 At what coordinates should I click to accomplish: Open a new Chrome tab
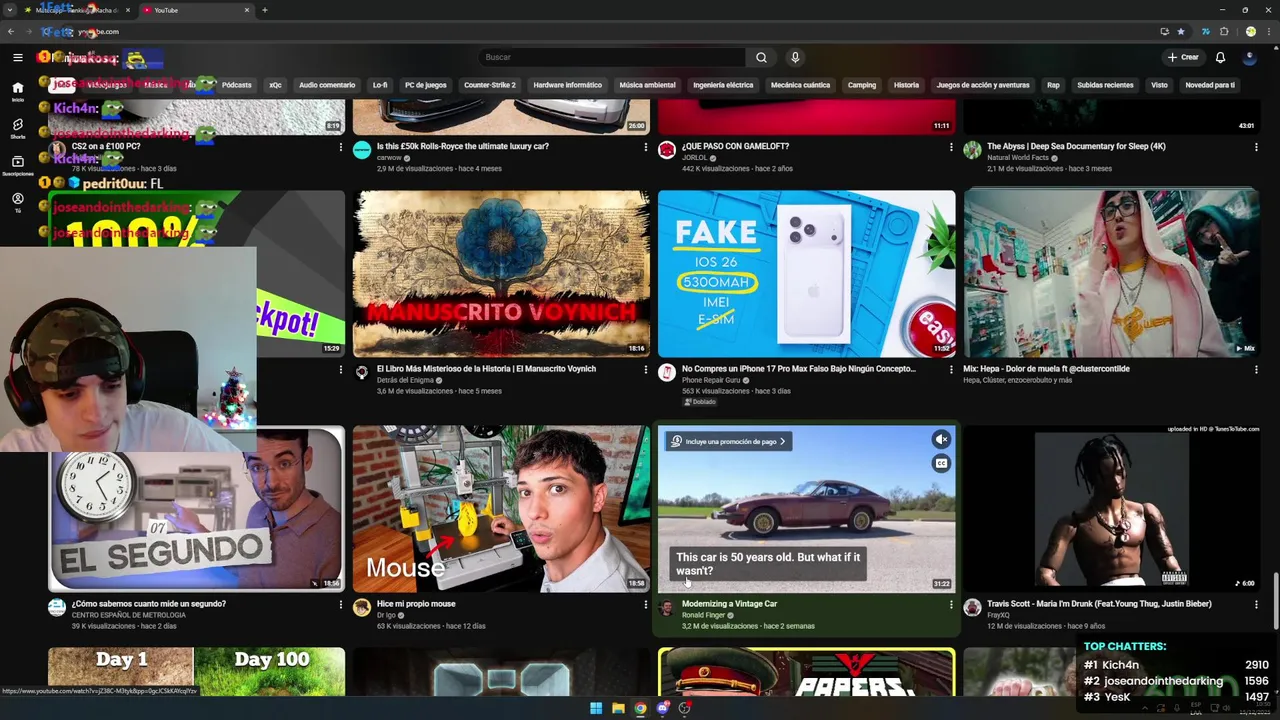click(265, 10)
